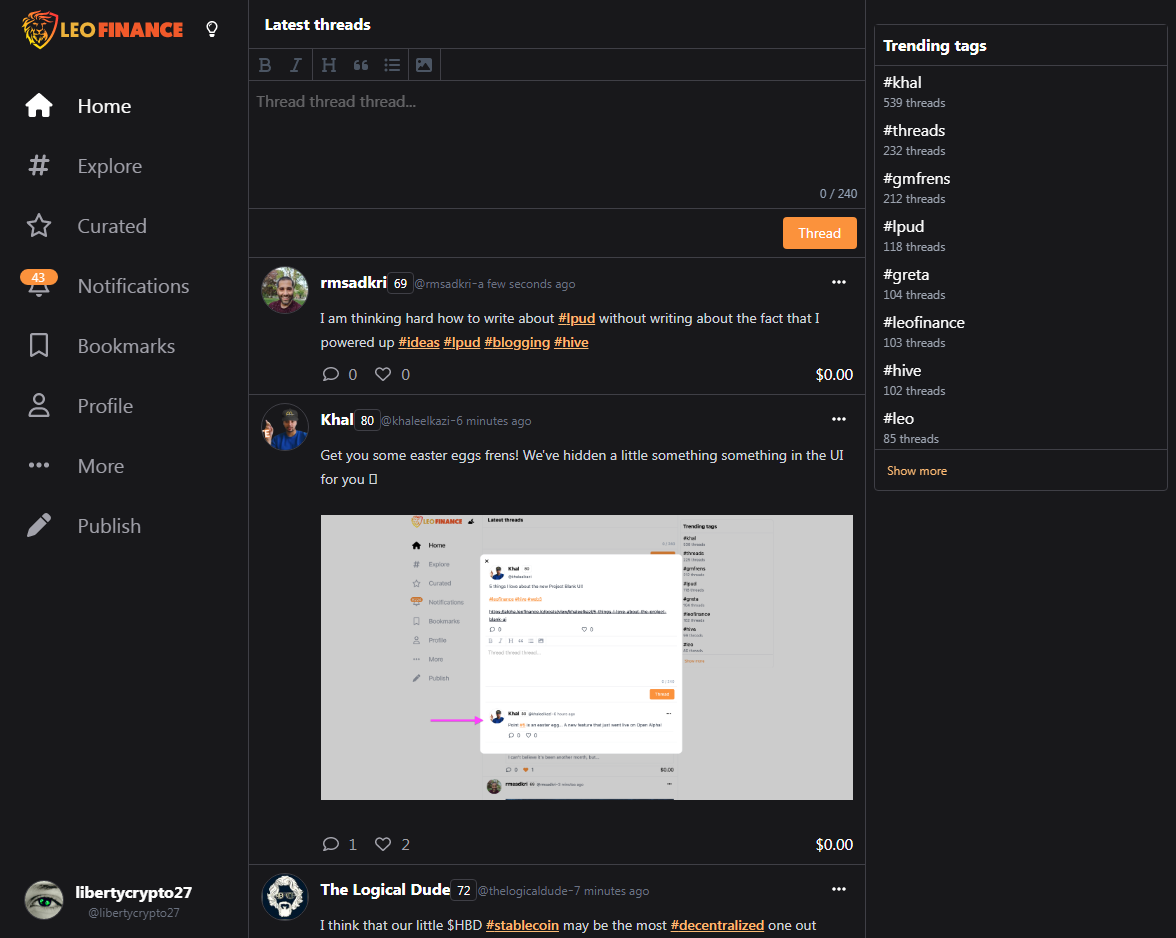Viewport: 1176px width, 938px height.
Task: Click the #ideas hashtag link
Action: click(418, 343)
